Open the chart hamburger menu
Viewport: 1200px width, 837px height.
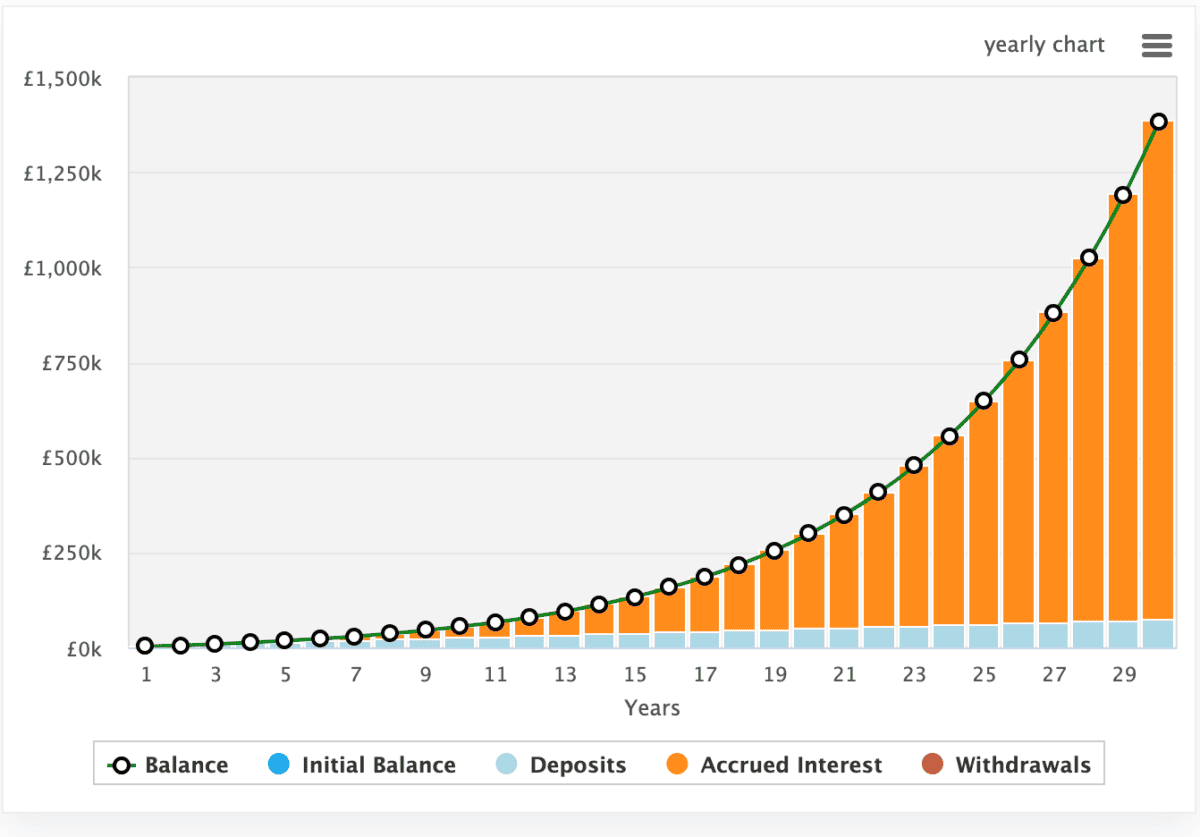1155,45
